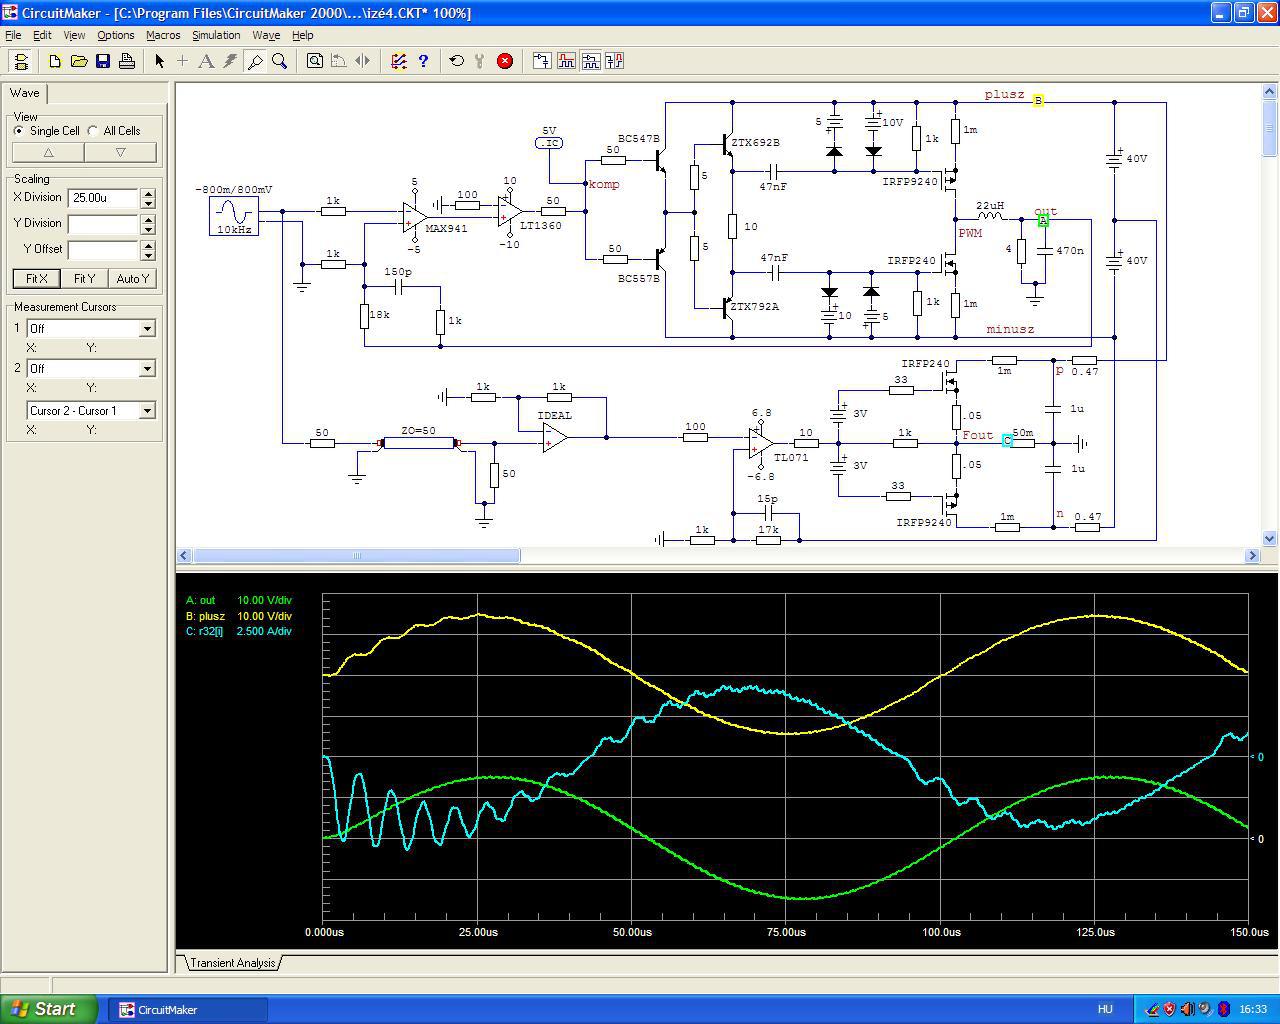Open the Simulation menu
The height and width of the screenshot is (1024, 1280).
tap(216, 35)
